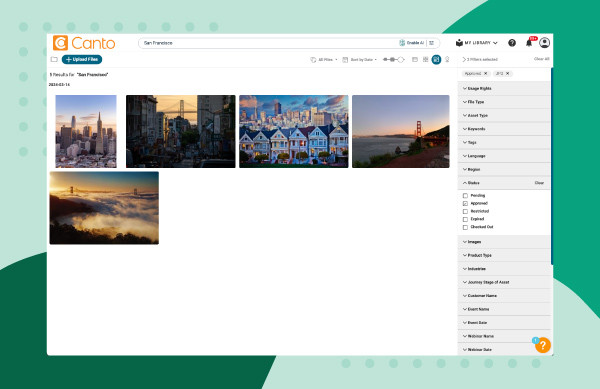Viewport: 600px width, 389px height.
Task: Expand the Industries filter
Action: tap(504, 269)
